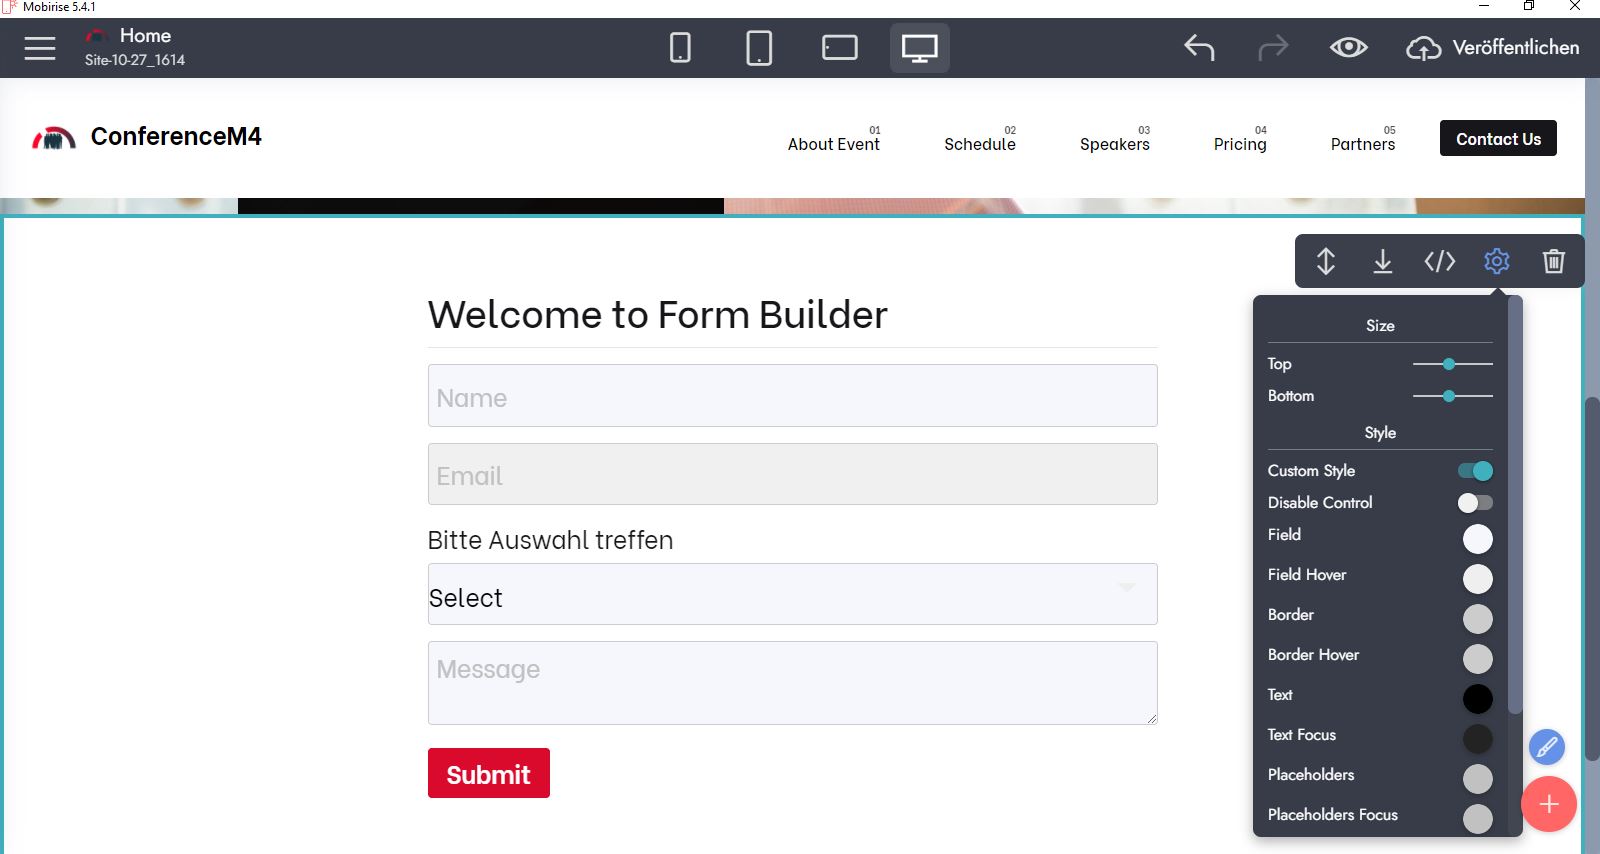This screenshot has height=854, width=1600.
Task: Open block code editor icon
Action: (x=1439, y=261)
